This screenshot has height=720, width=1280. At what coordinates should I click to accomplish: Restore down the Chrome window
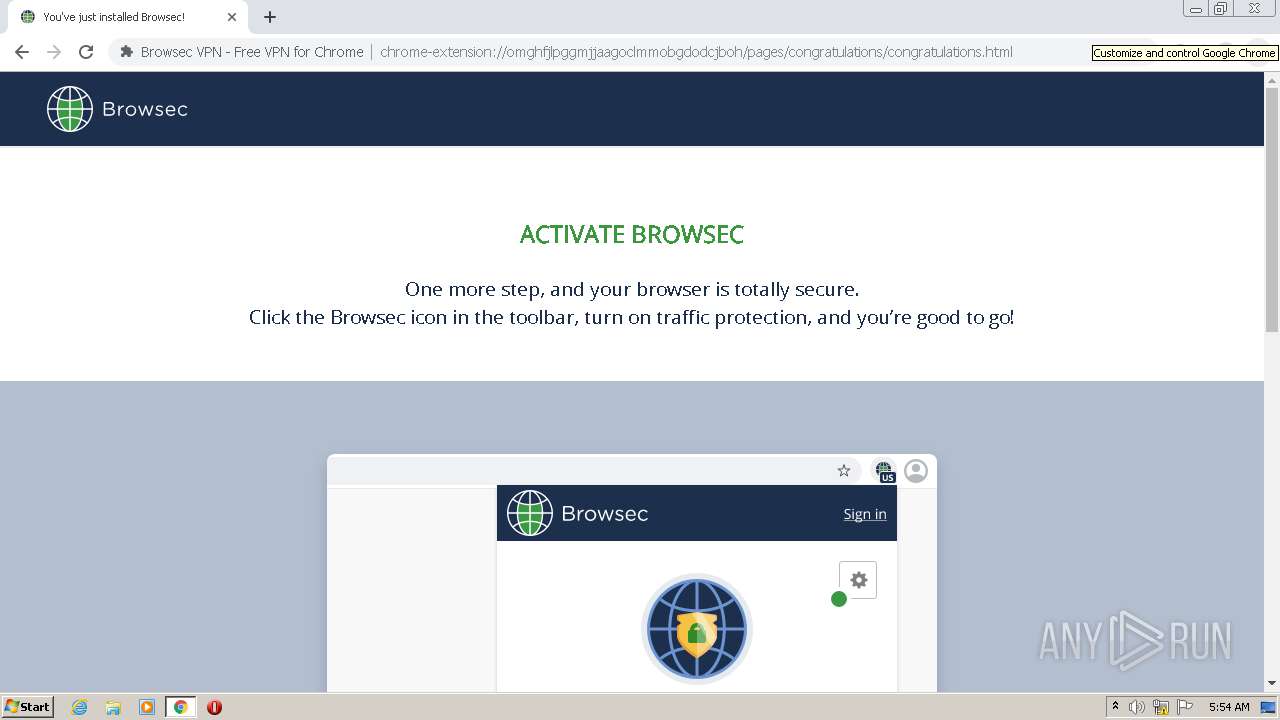point(1221,9)
